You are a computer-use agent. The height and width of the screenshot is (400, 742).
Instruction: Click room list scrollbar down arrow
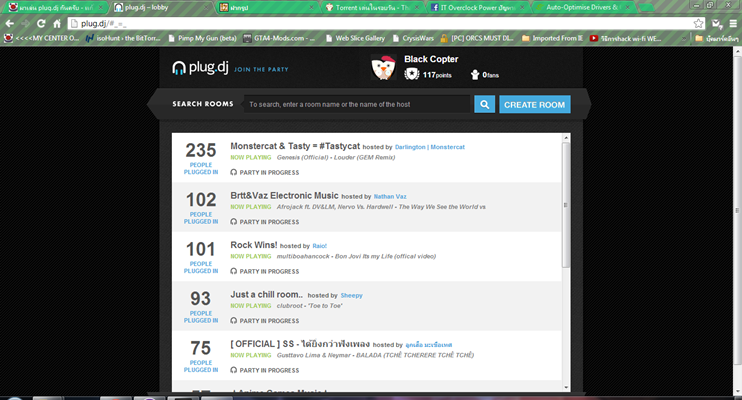(565, 387)
